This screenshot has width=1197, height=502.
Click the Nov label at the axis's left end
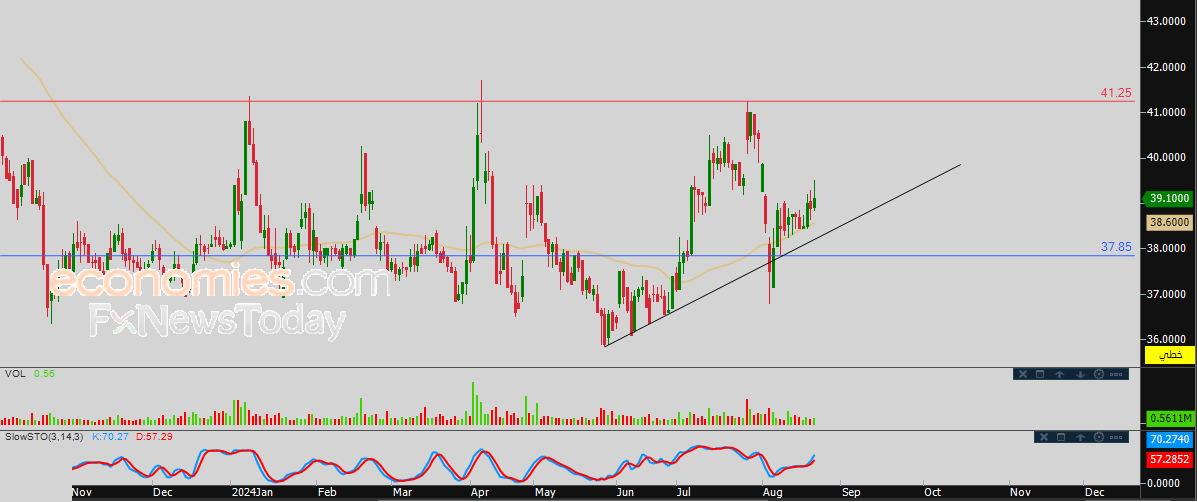pyautogui.click(x=82, y=494)
